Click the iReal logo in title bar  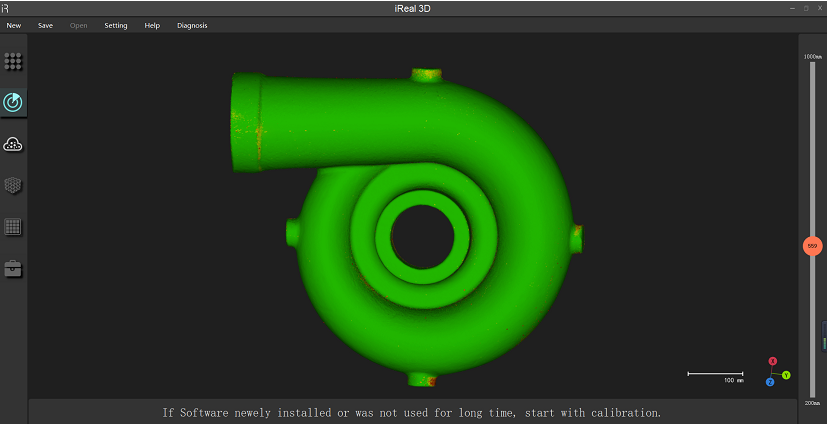pos(5,8)
